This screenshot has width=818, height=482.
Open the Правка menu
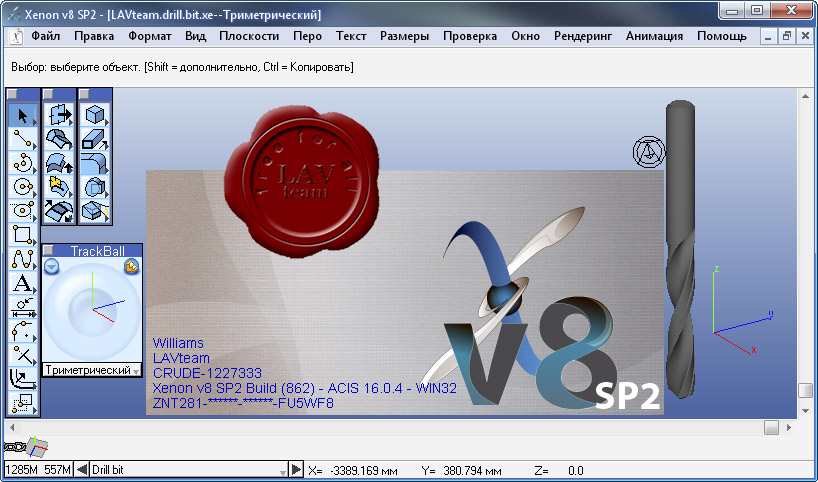[x=94, y=37]
